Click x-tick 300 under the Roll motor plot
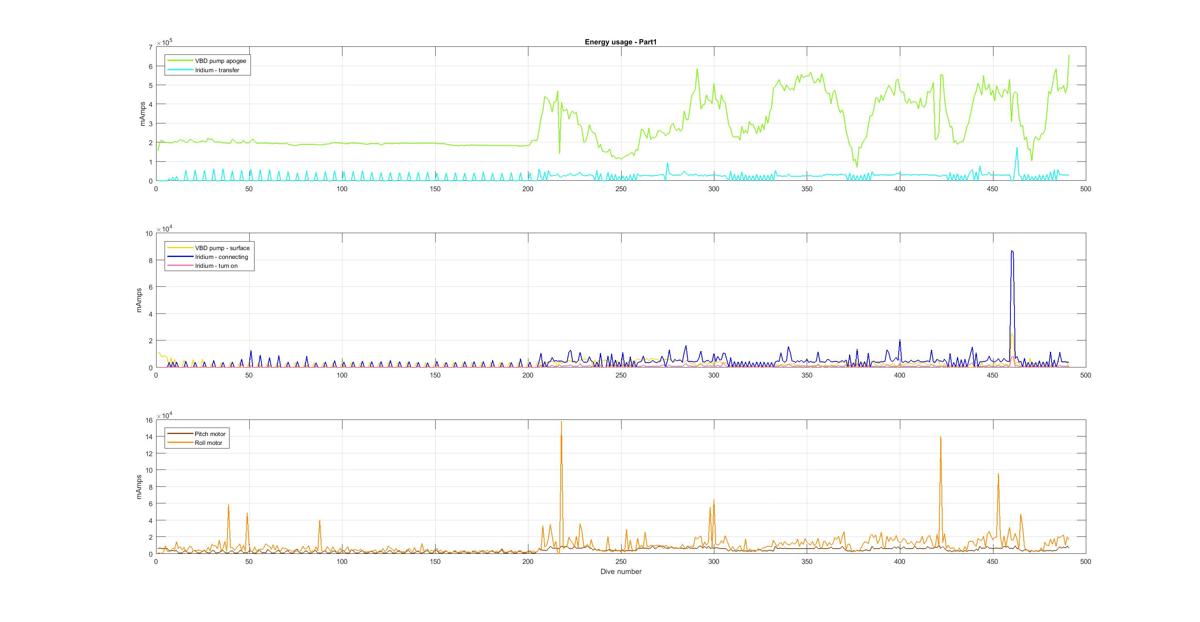 (x=714, y=562)
